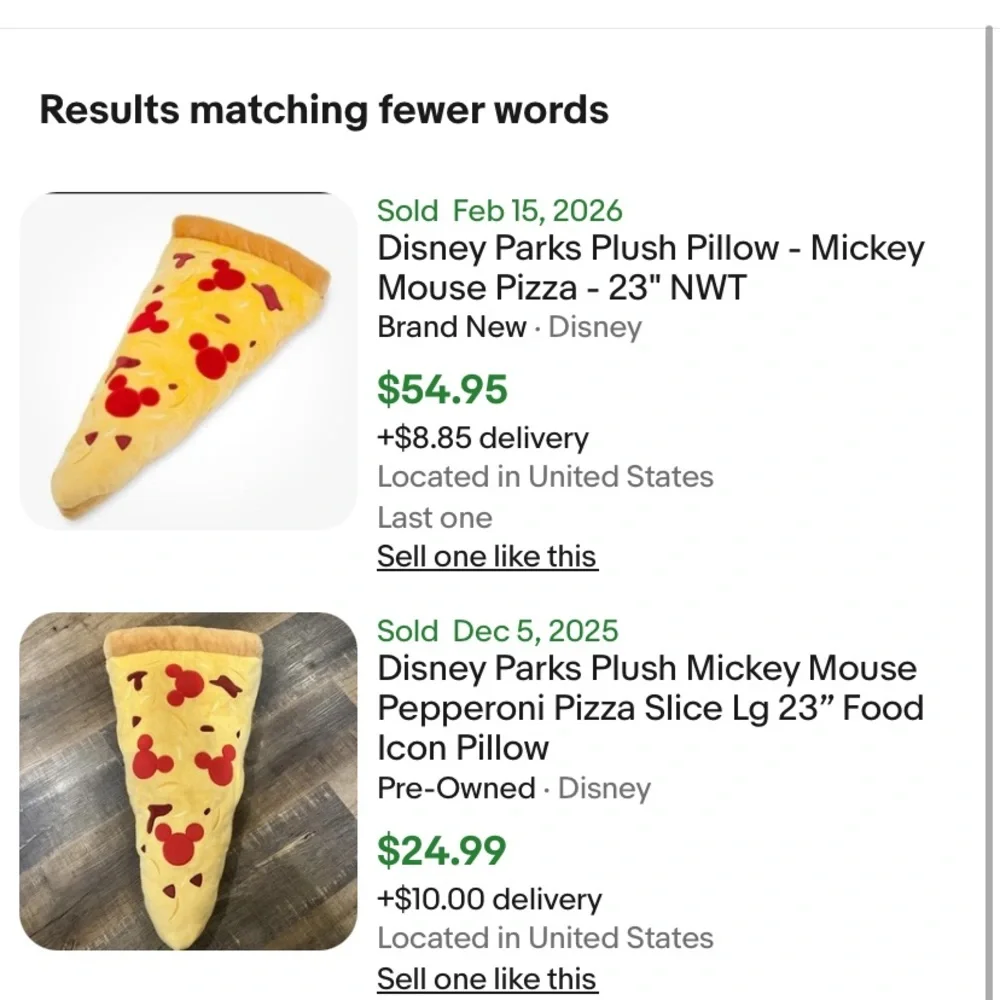The image size is (1000, 1000).
Task: Click the "+$8.85 delivery" text
Action: click(x=483, y=437)
